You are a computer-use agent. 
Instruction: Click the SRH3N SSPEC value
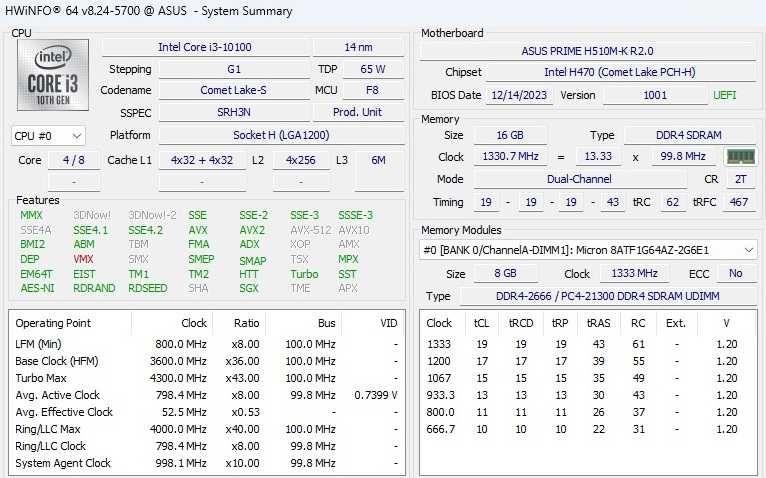point(234,113)
